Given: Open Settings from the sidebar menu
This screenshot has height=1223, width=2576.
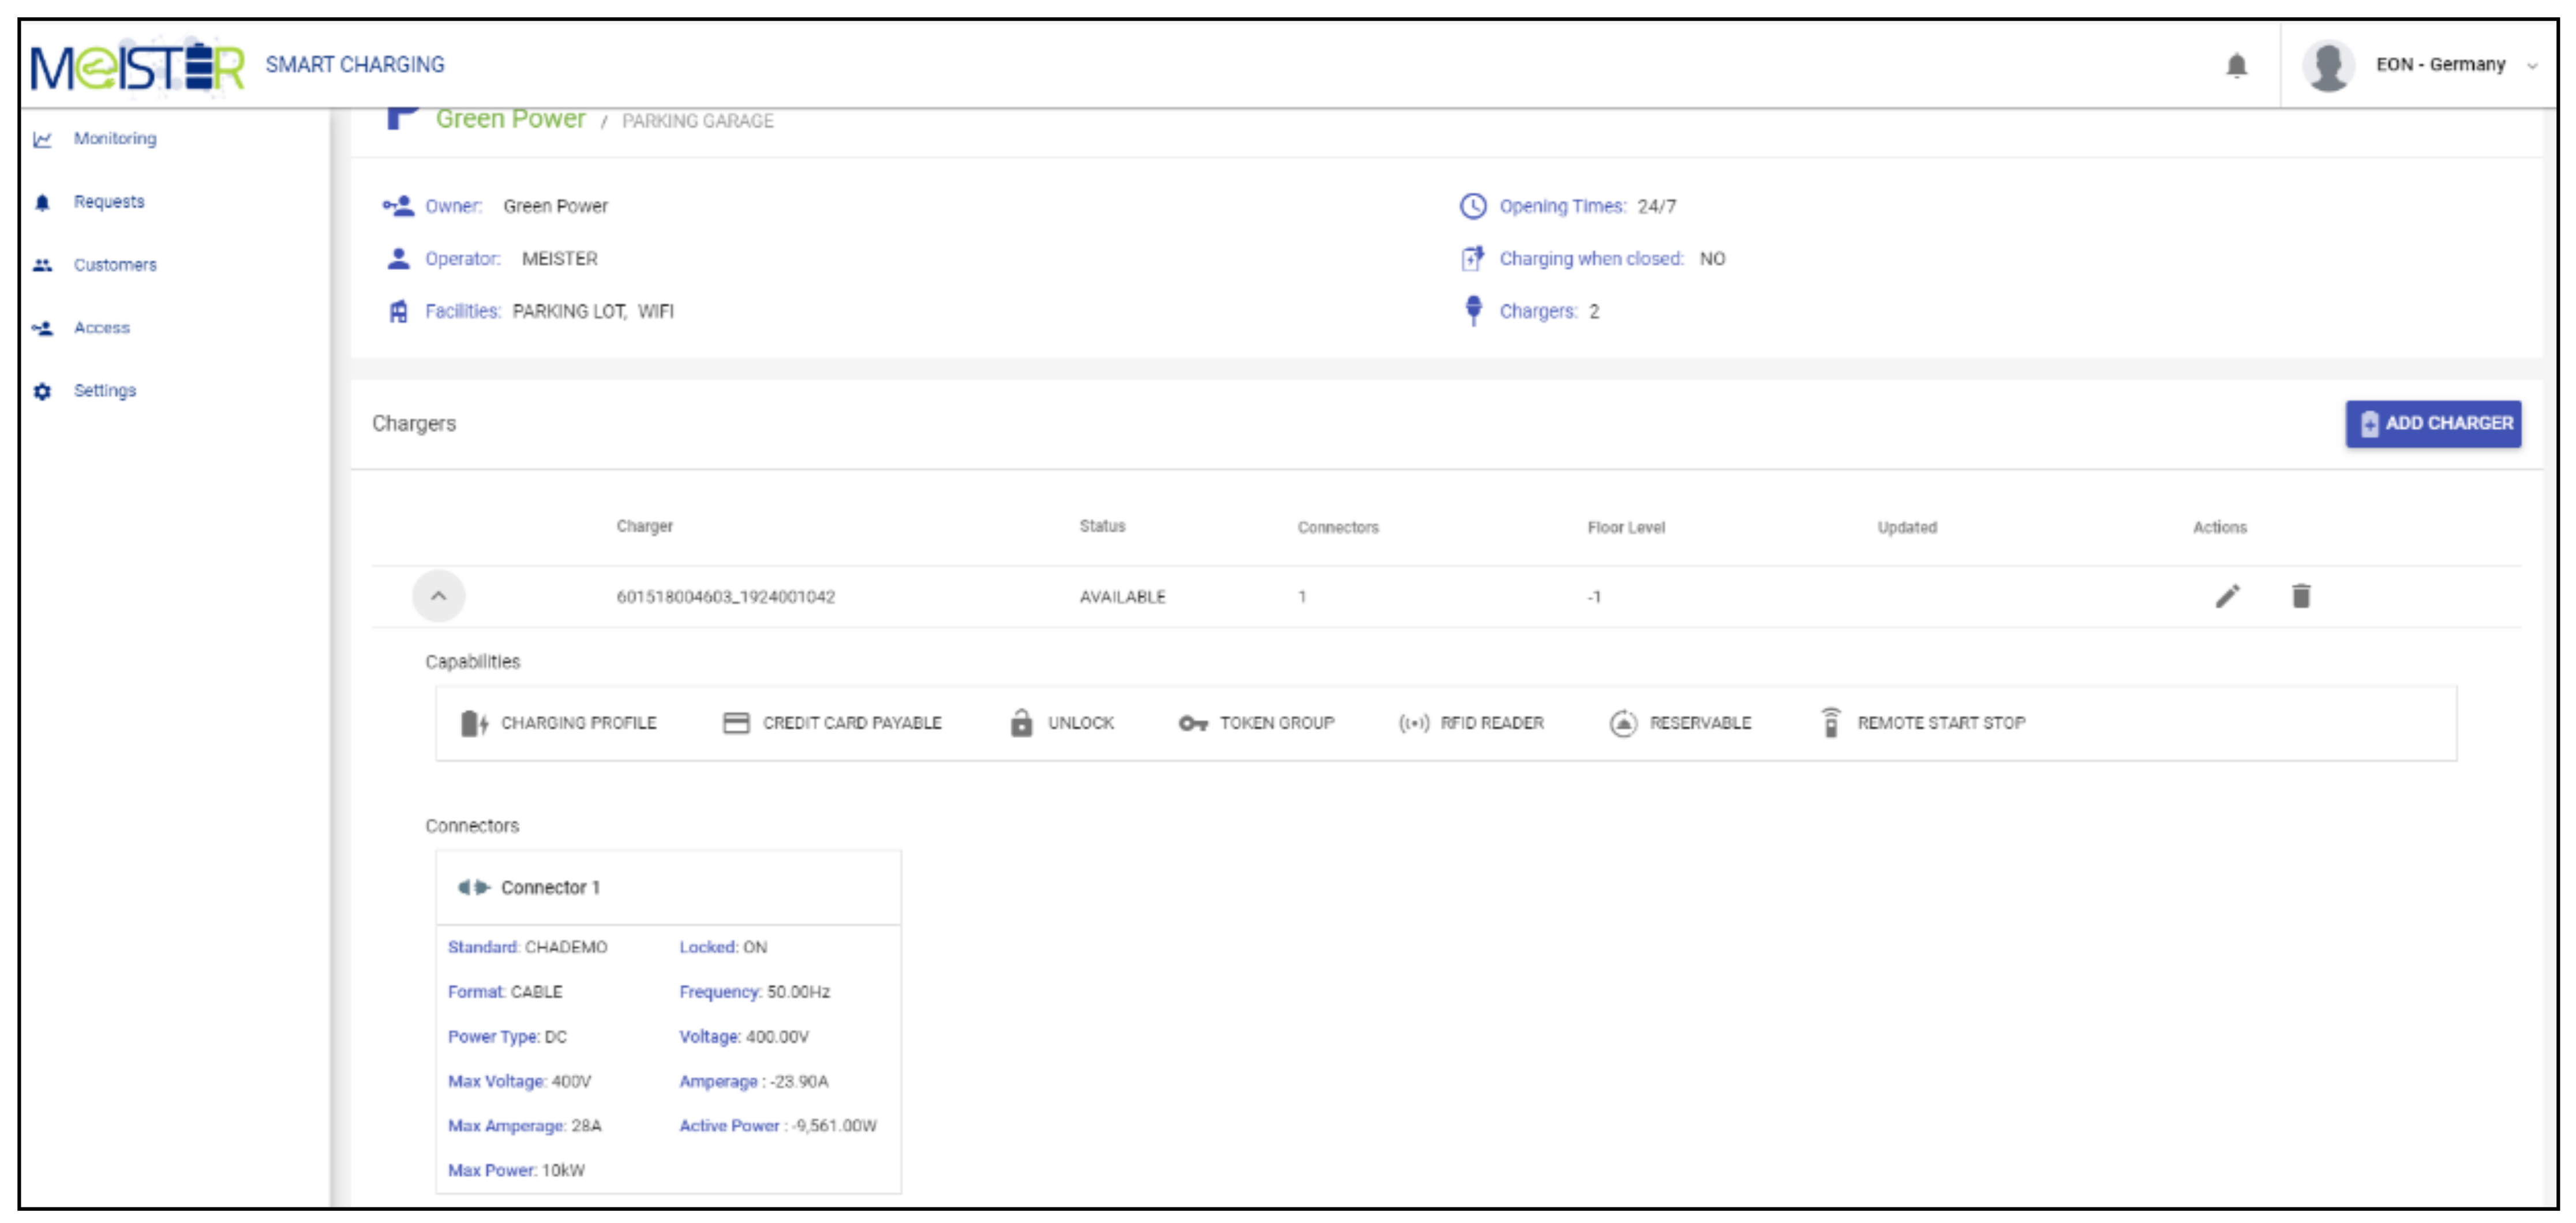Looking at the screenshot, I should tap(104, 391).
